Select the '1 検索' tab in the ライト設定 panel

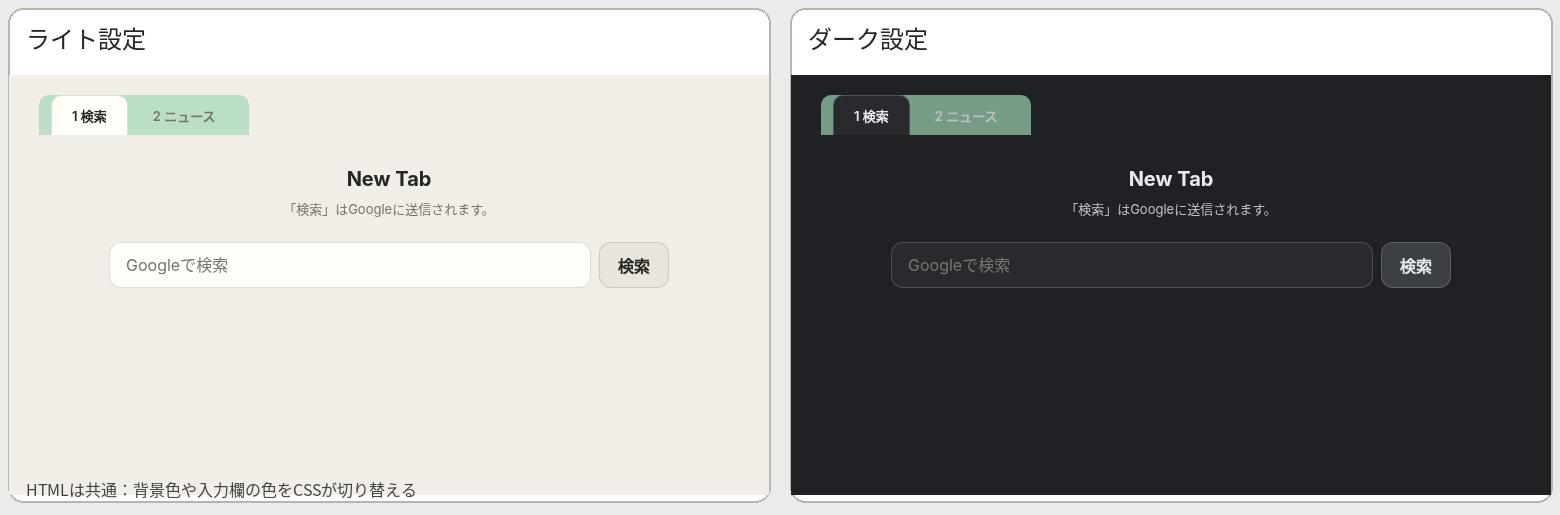pyautogui.click(x=89, y=116)
